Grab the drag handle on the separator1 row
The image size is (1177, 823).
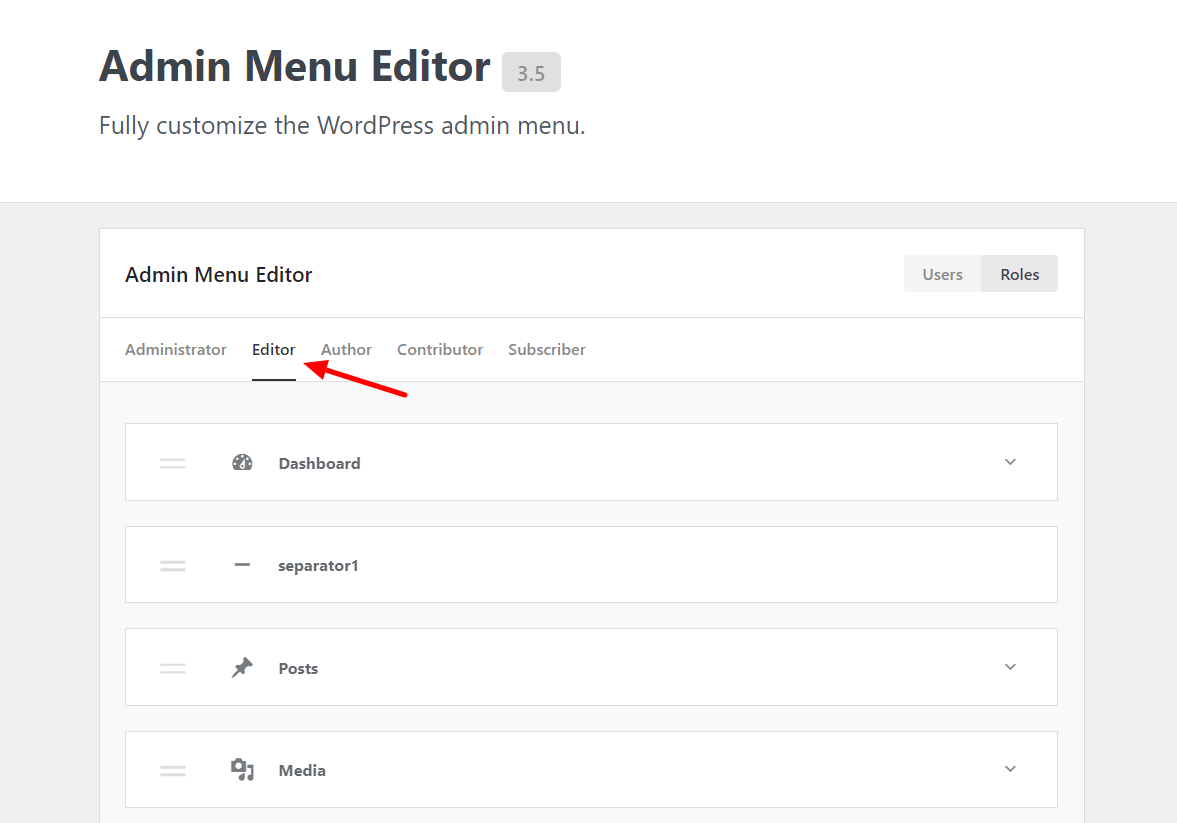point(173,565)
